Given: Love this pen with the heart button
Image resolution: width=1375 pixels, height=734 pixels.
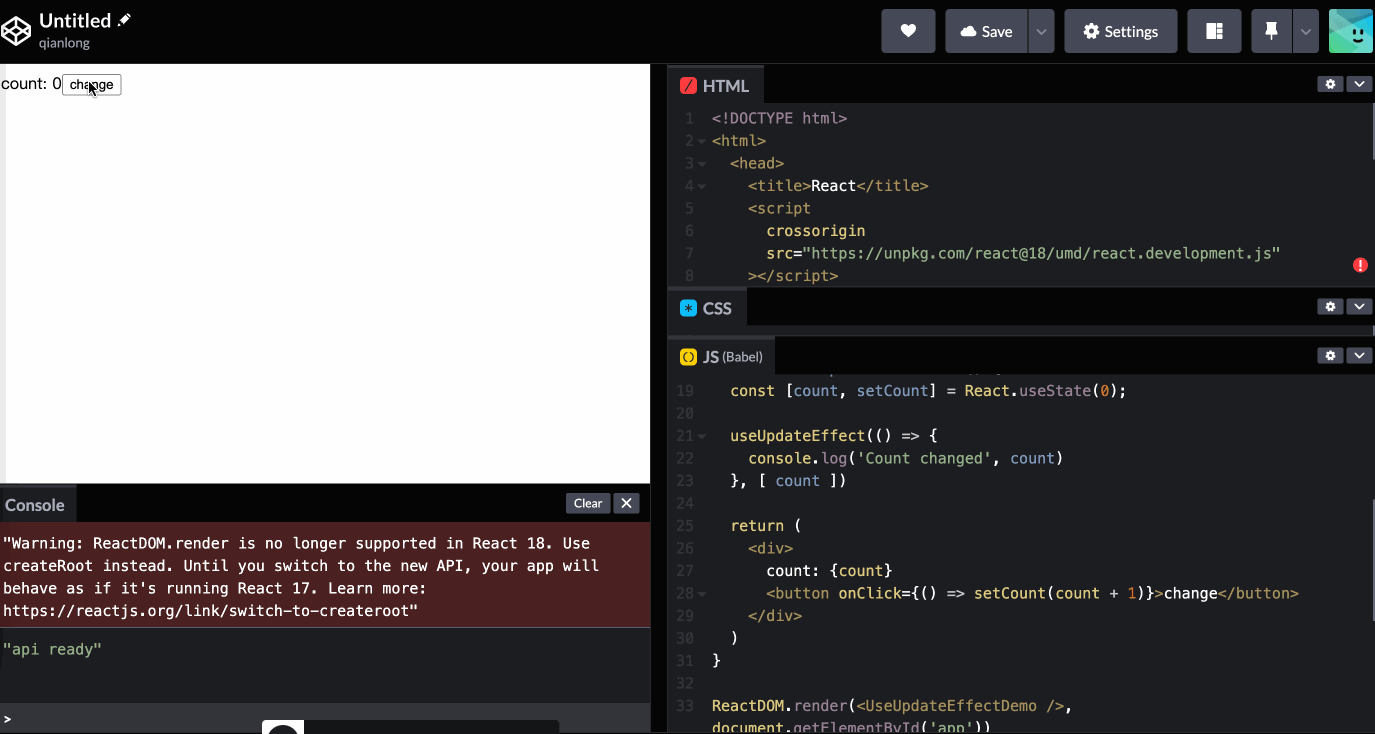Looking at the screenshot, I should [908, 31].
